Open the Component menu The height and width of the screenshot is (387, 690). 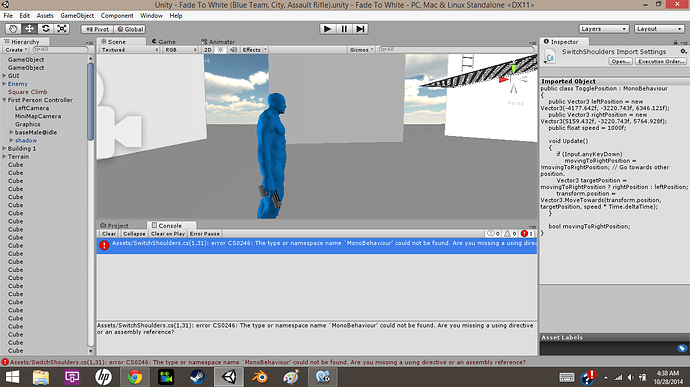click(117, 15)
